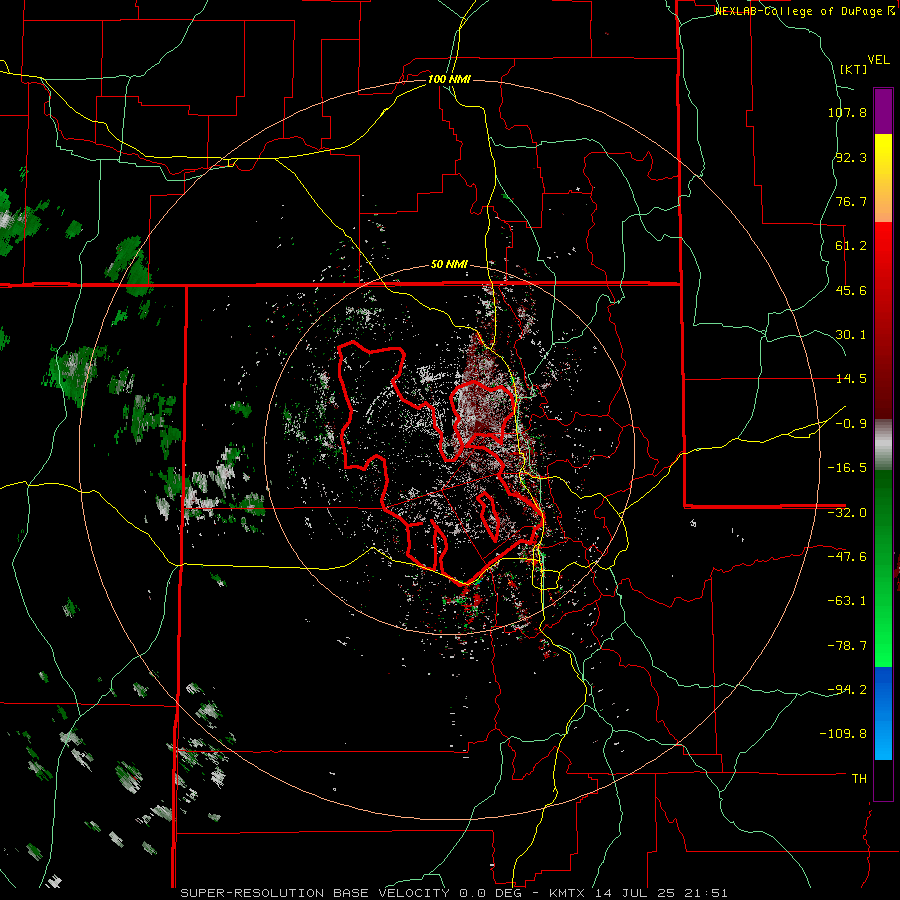The image size is (900, 900).
Task: Click the -63.1 velocity scale value
Action: pyautogui.click(x=847, y=601)
